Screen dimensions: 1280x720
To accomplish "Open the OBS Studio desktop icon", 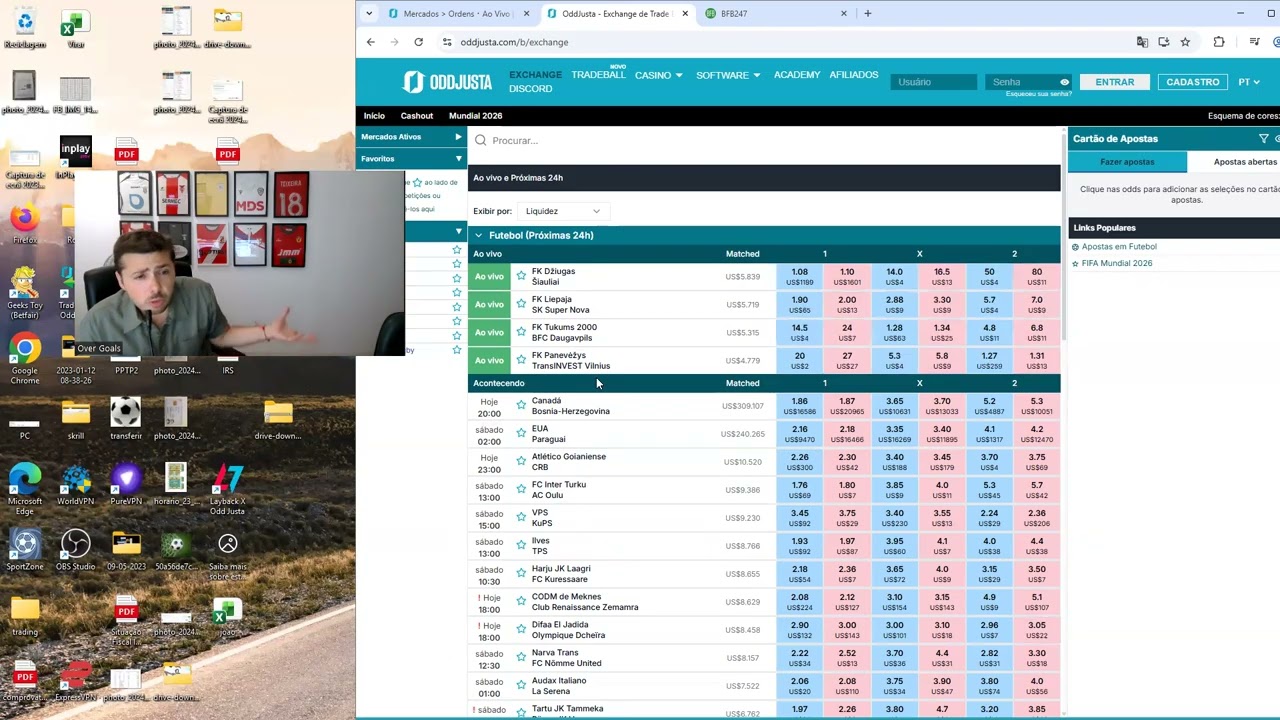I will tap(76, 549).
